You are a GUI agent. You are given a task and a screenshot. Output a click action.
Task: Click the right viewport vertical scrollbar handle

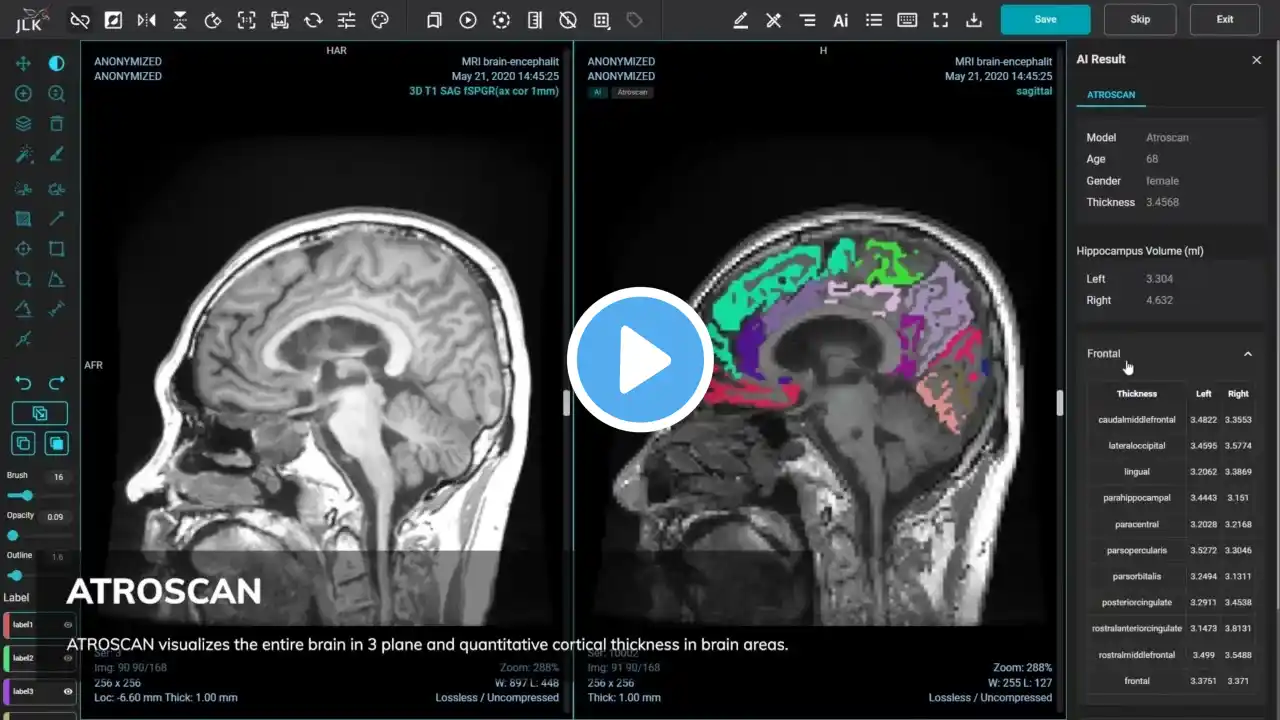[1060, 402]
